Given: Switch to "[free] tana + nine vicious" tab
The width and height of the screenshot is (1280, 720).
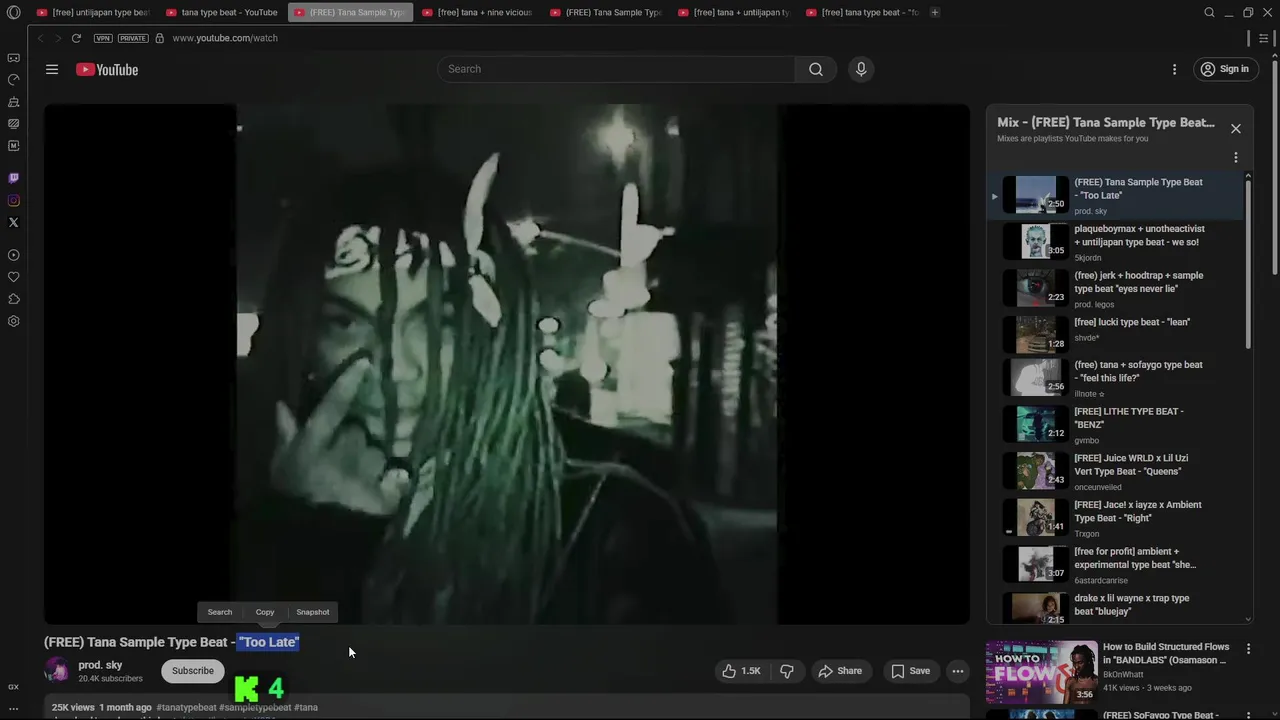Looking at the screenshot, I should pyautogui.click(x=478, y=12).
